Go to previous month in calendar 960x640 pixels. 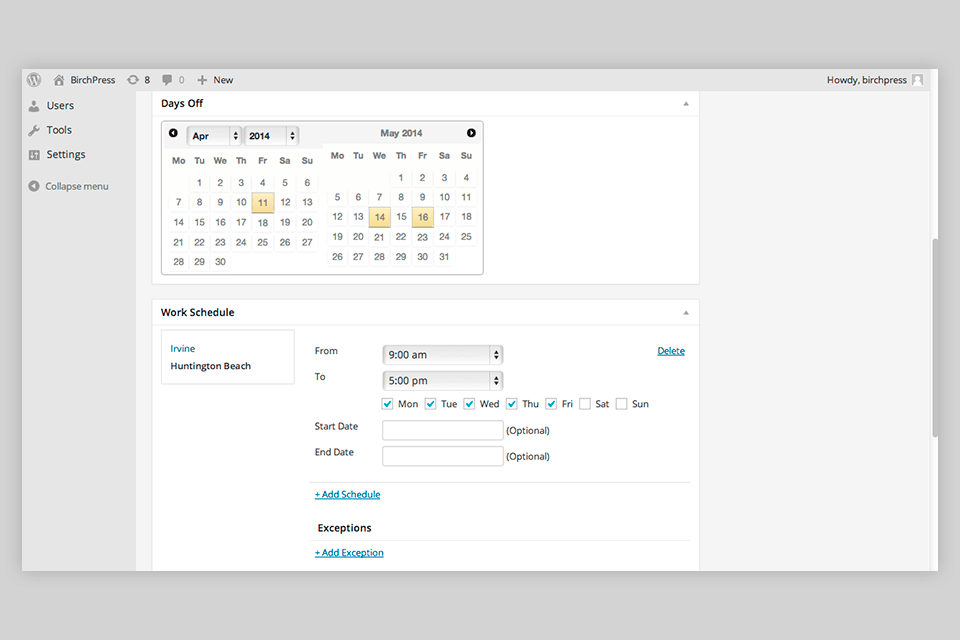point(173,133)
